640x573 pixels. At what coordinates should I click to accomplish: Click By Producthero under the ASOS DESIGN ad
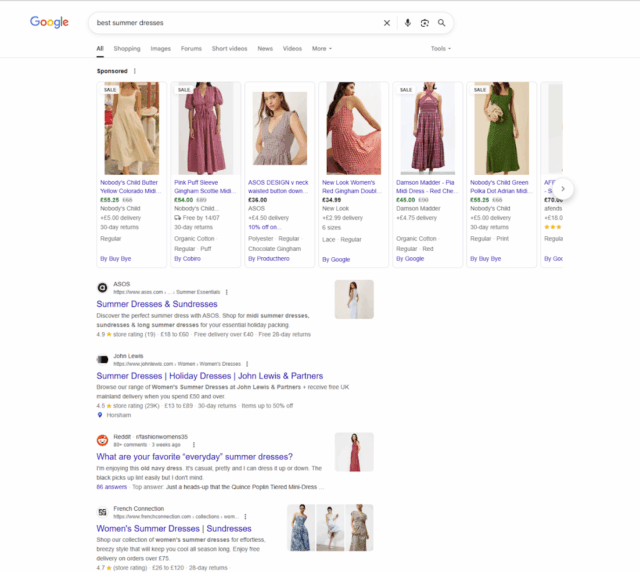269,259
